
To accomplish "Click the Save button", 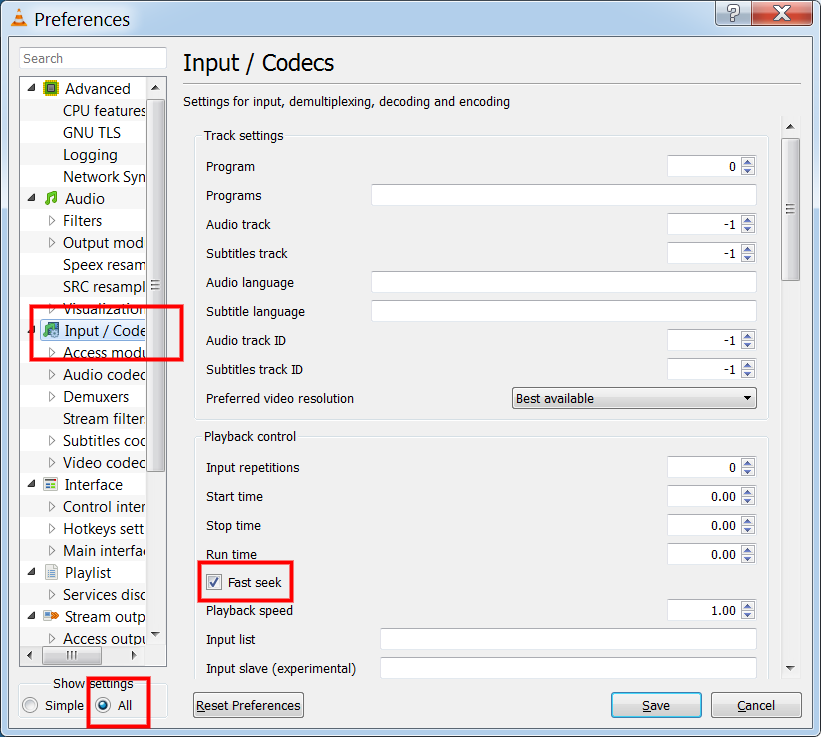I will click(x=656, y=705).
